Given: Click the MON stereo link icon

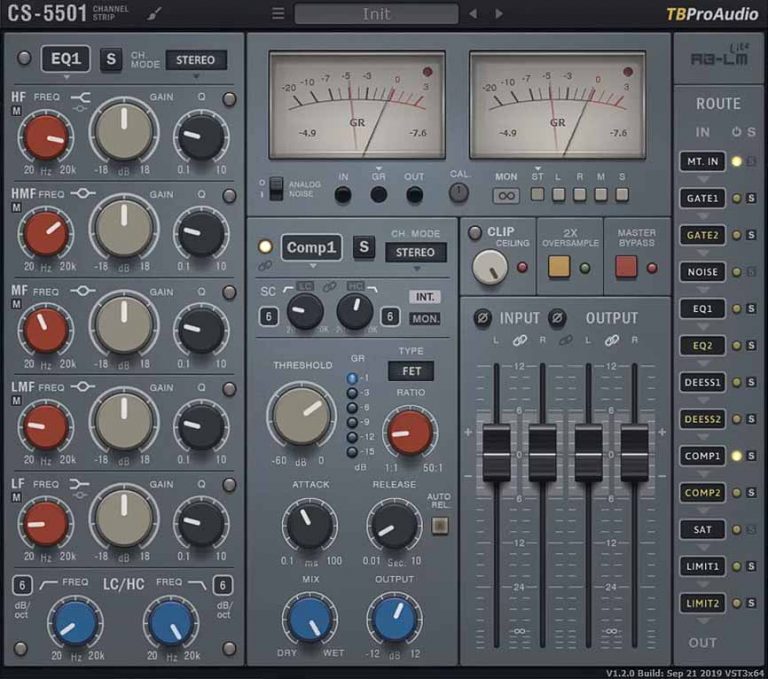Looking at the screenshot, I should [x=507, y=195].
